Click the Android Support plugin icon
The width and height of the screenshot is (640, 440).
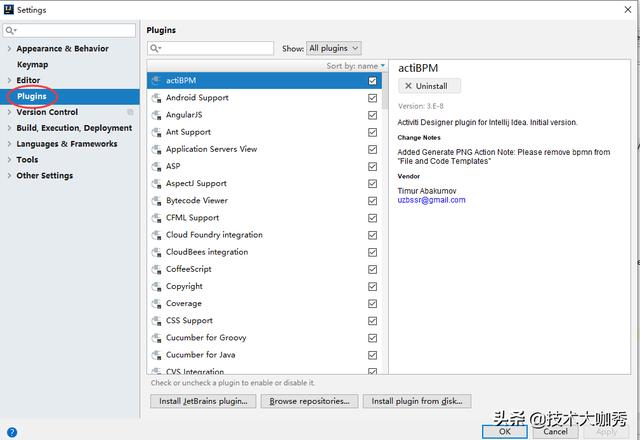coord(156,98)
